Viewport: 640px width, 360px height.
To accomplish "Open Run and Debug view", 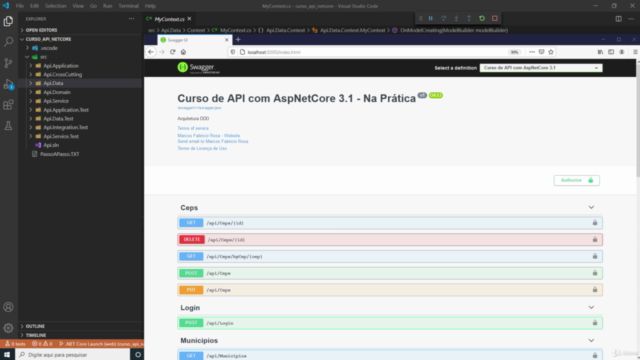I will pos(8,84).
